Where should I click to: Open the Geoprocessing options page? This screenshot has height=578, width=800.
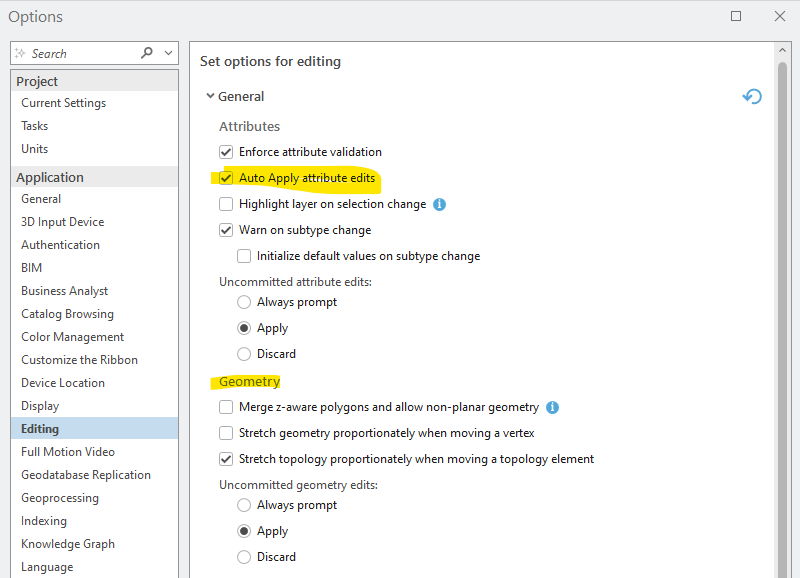click(60, 498)
